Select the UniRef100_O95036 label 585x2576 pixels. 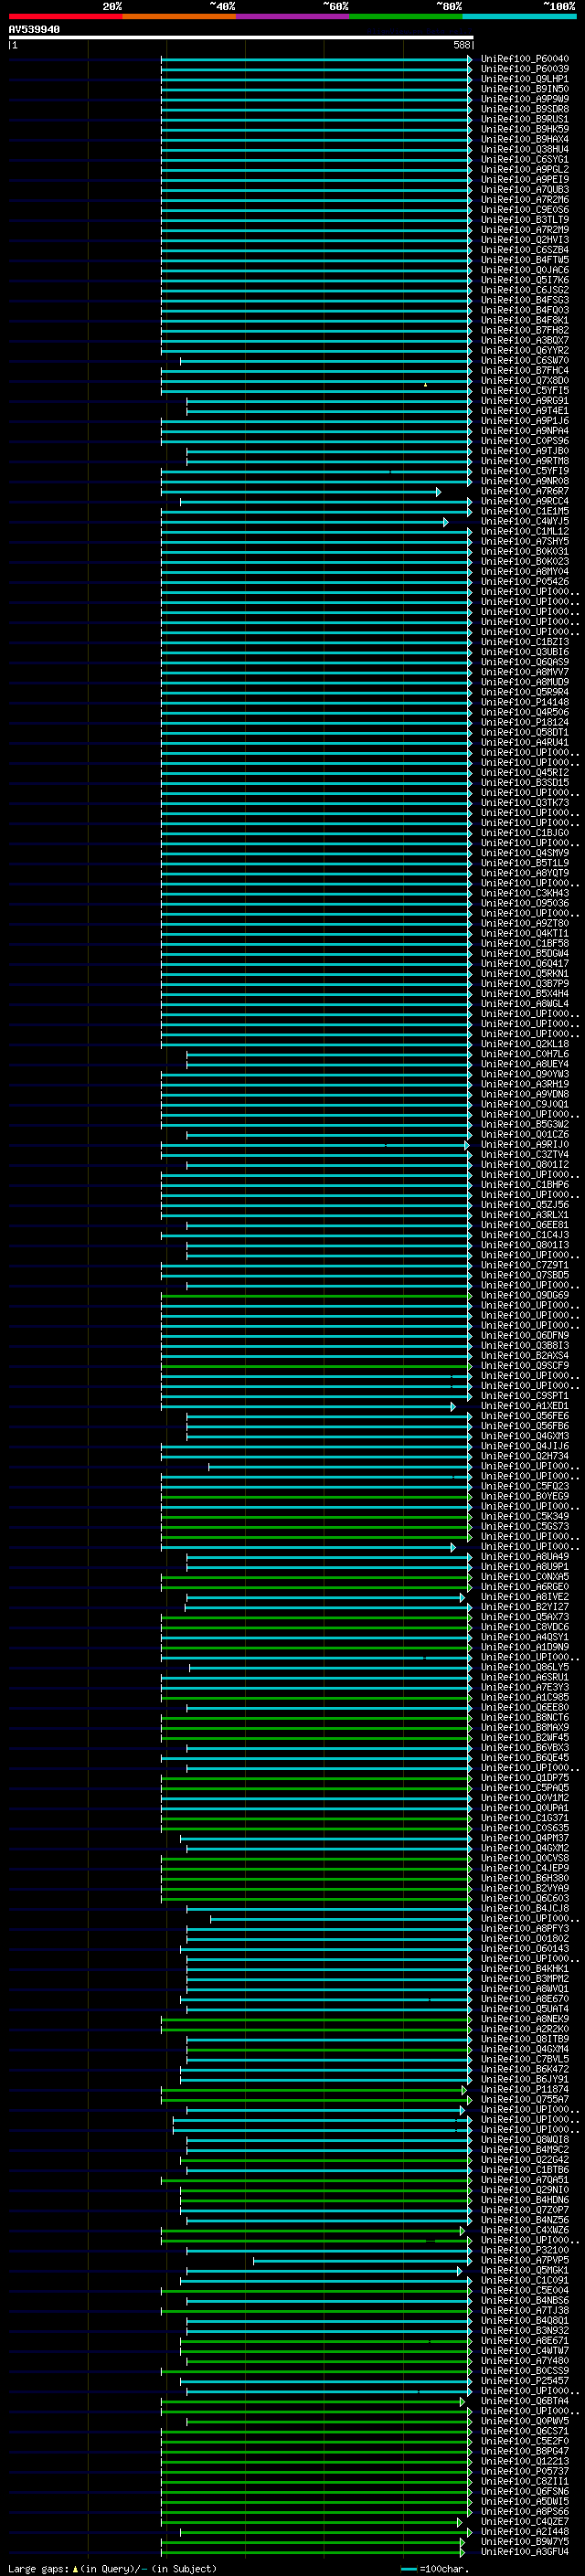point(524,903)
